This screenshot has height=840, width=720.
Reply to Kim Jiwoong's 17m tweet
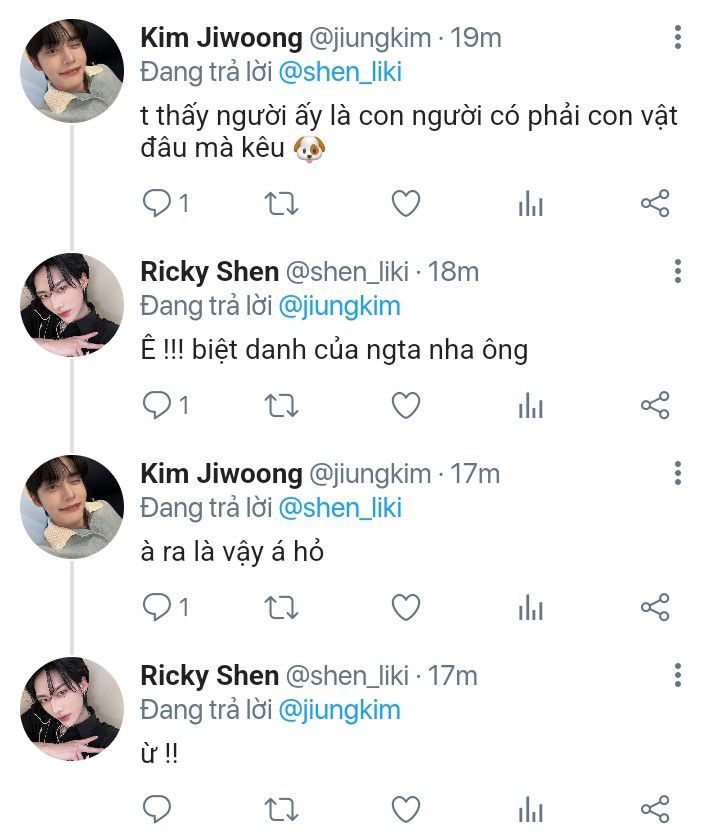click(x=157, y=607)
